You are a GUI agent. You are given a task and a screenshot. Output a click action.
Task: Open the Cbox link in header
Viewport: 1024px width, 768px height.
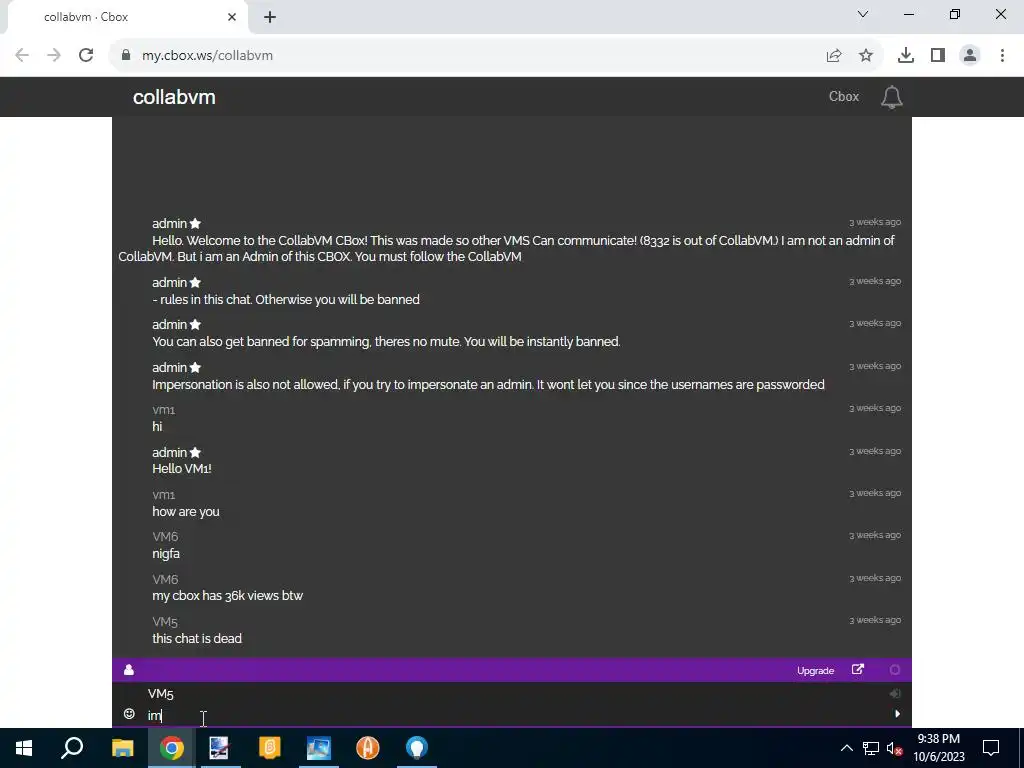click(x=843, y=97)
